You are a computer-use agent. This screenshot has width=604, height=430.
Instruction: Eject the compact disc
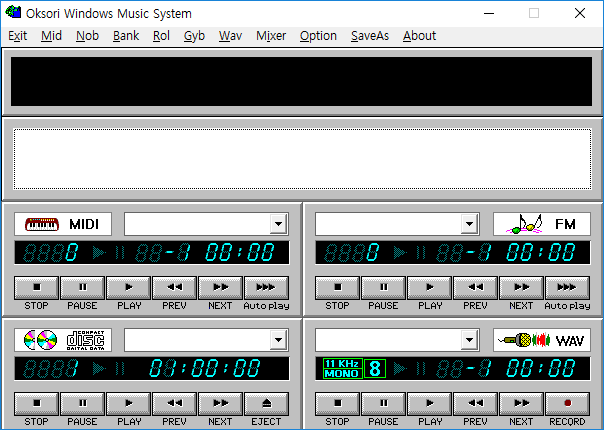(x=267, y=403)
